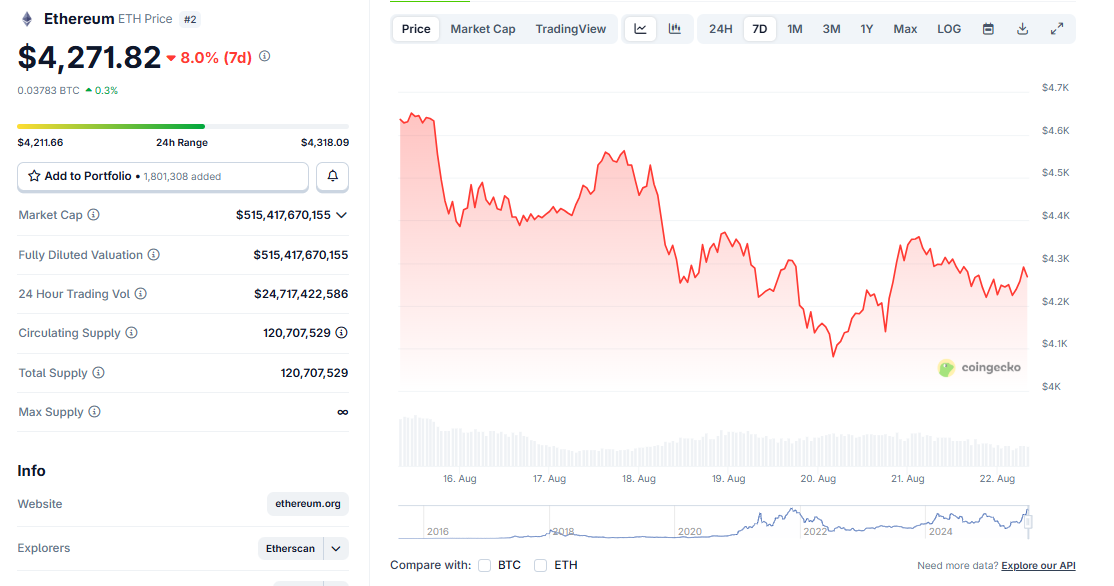1114x586 pixels.
Task: Tick the BTC compare checkbox
Action: point(485,565)
